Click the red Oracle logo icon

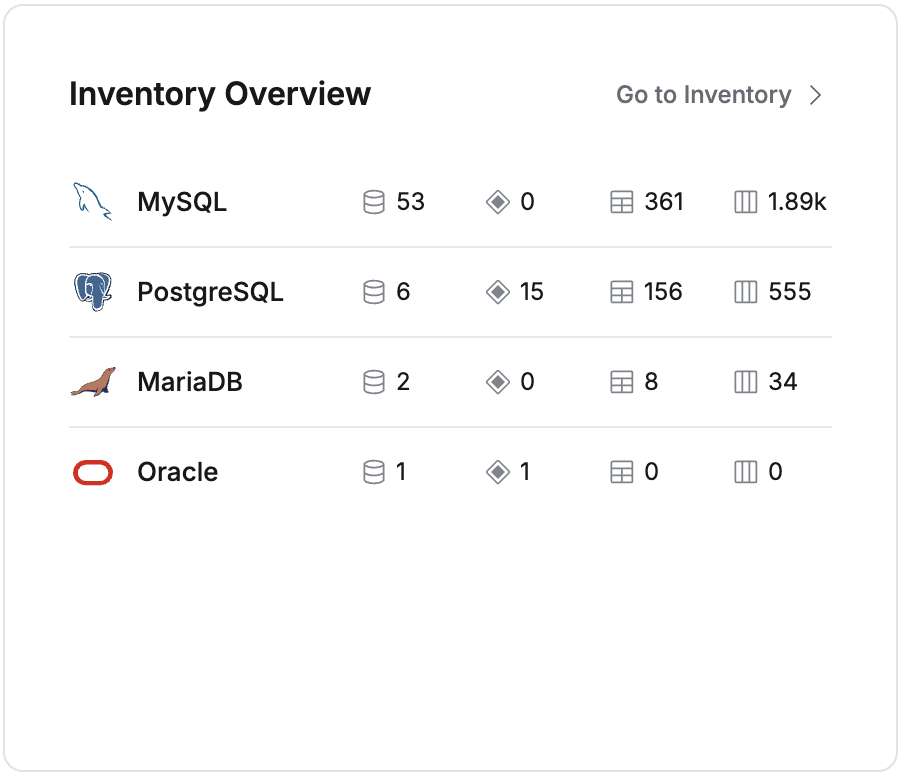(92, 472)
